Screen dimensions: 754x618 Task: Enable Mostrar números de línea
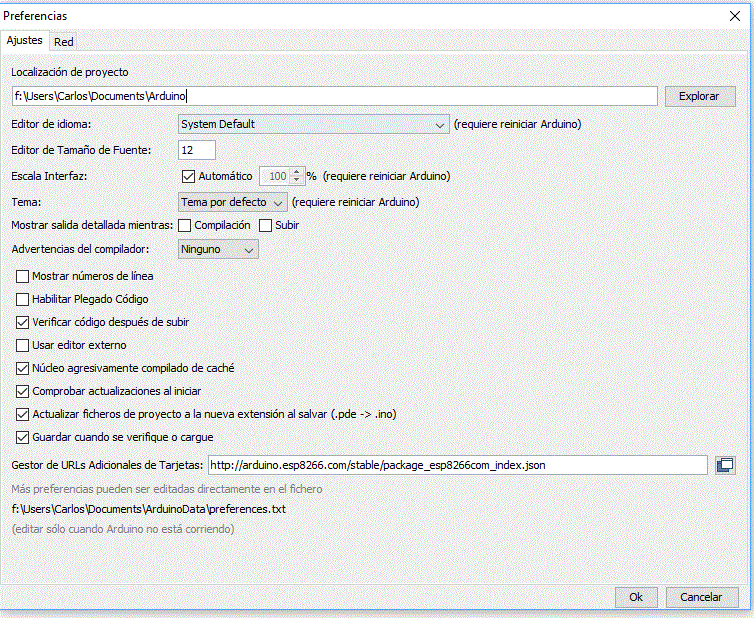click(x=23, y=276)
